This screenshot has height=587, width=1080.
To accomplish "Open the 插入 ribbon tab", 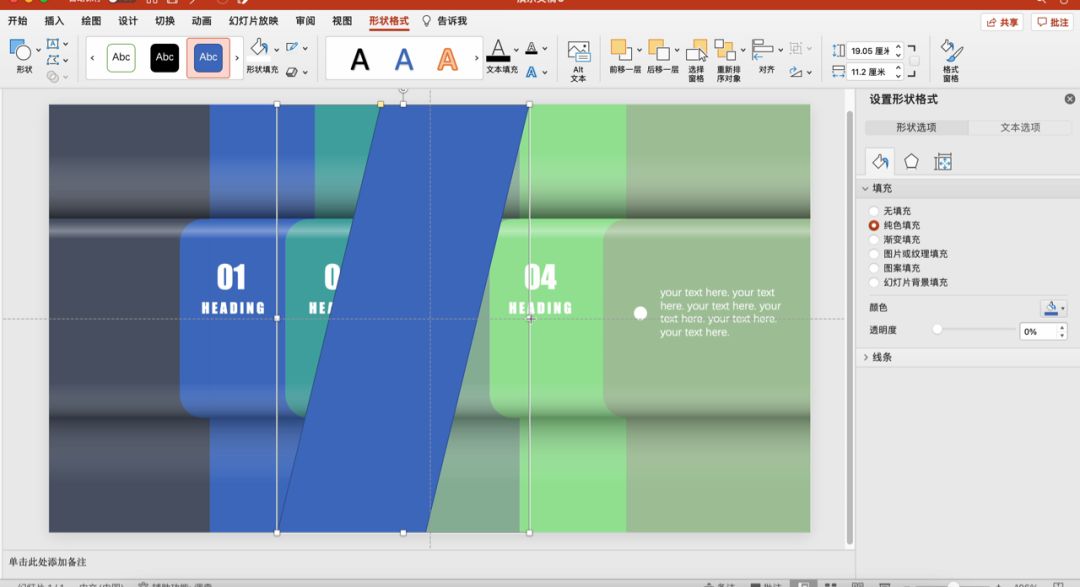I will coord(54,21).
